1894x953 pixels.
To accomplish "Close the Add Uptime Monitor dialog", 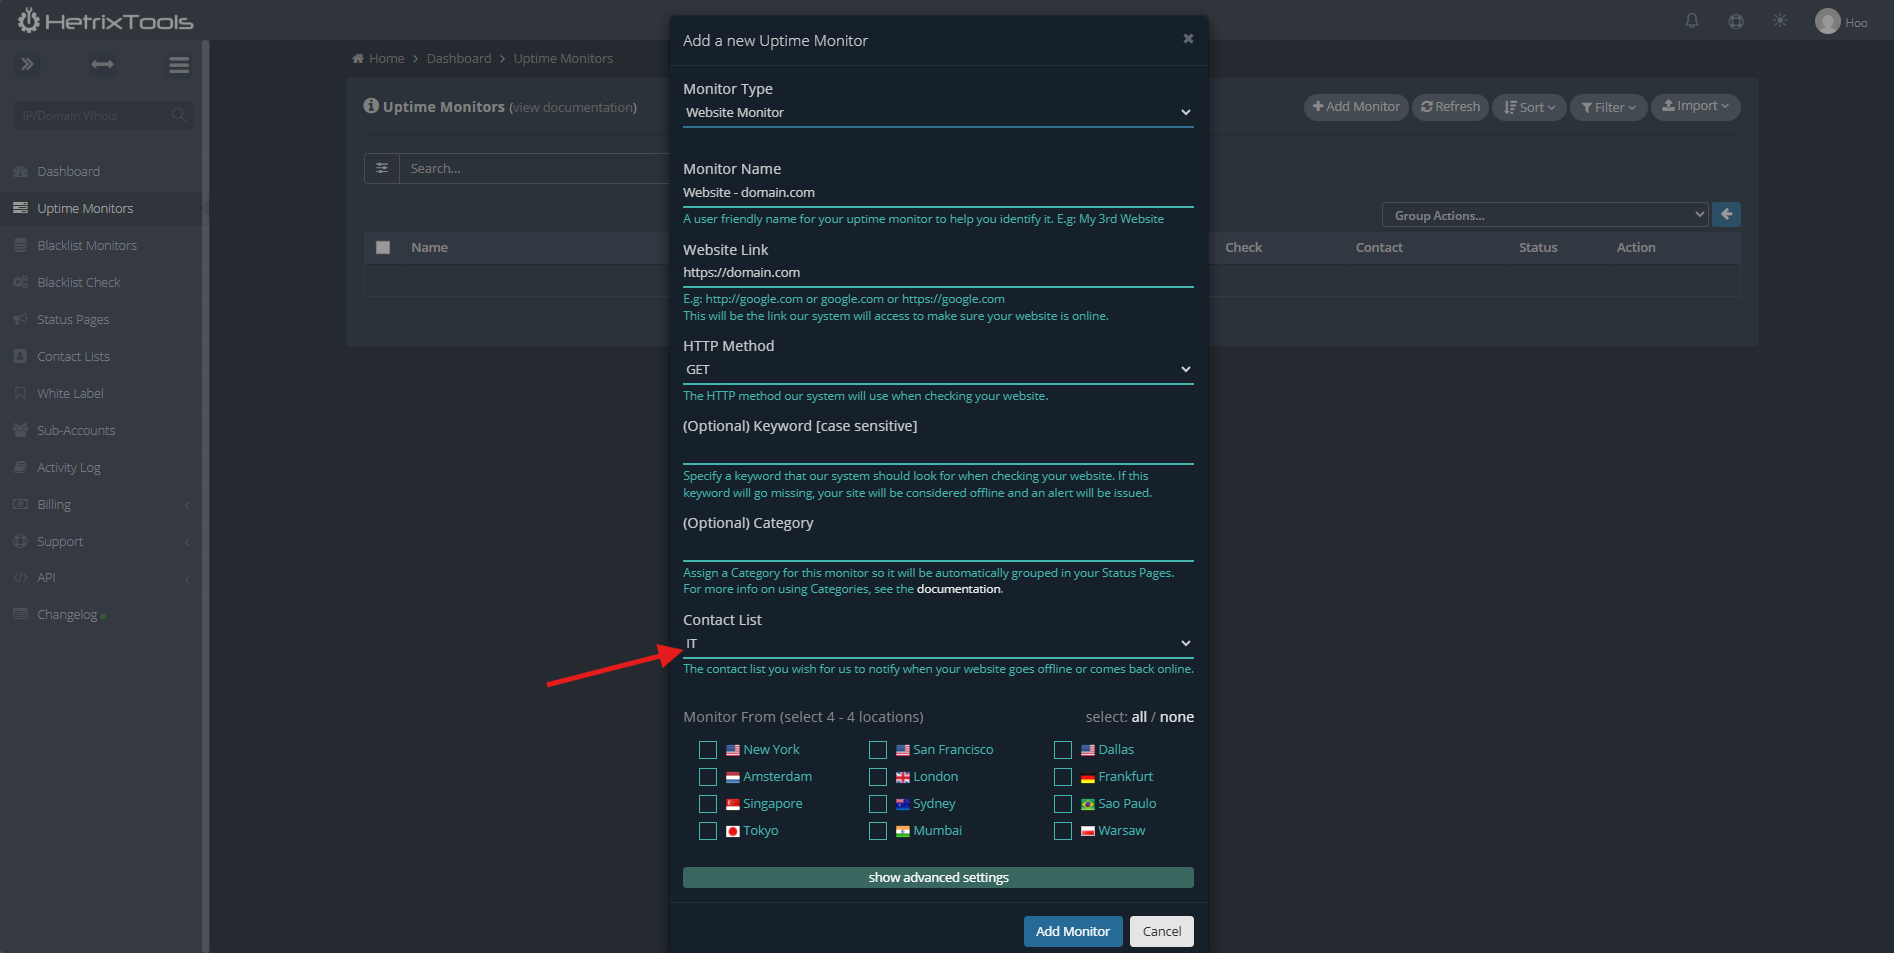I will 1188,39.
